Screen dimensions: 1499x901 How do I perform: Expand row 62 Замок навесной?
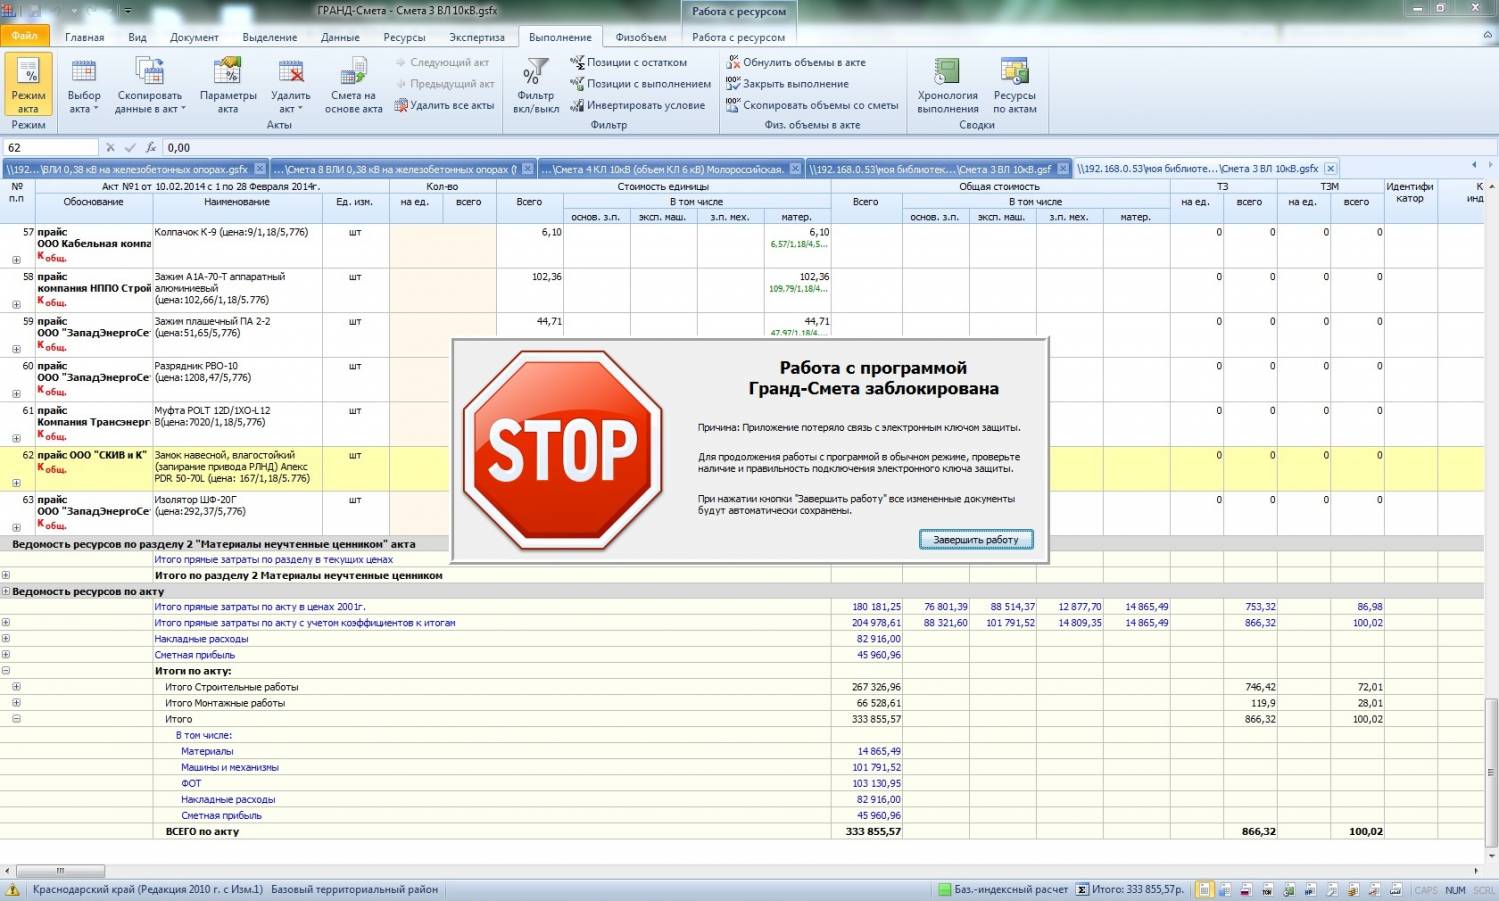pyautogui.click(x=16, y=483)
